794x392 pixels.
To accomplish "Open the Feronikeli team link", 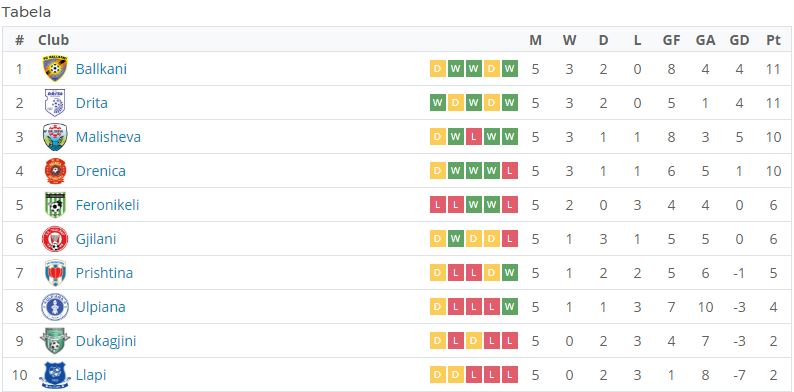I will tap(107, 205).
